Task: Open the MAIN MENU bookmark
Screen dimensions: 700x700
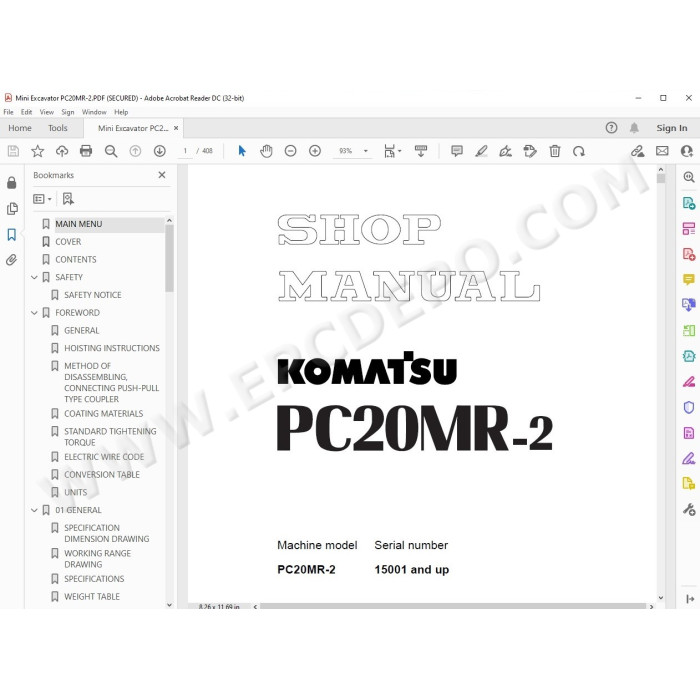Action: point(79,224)
